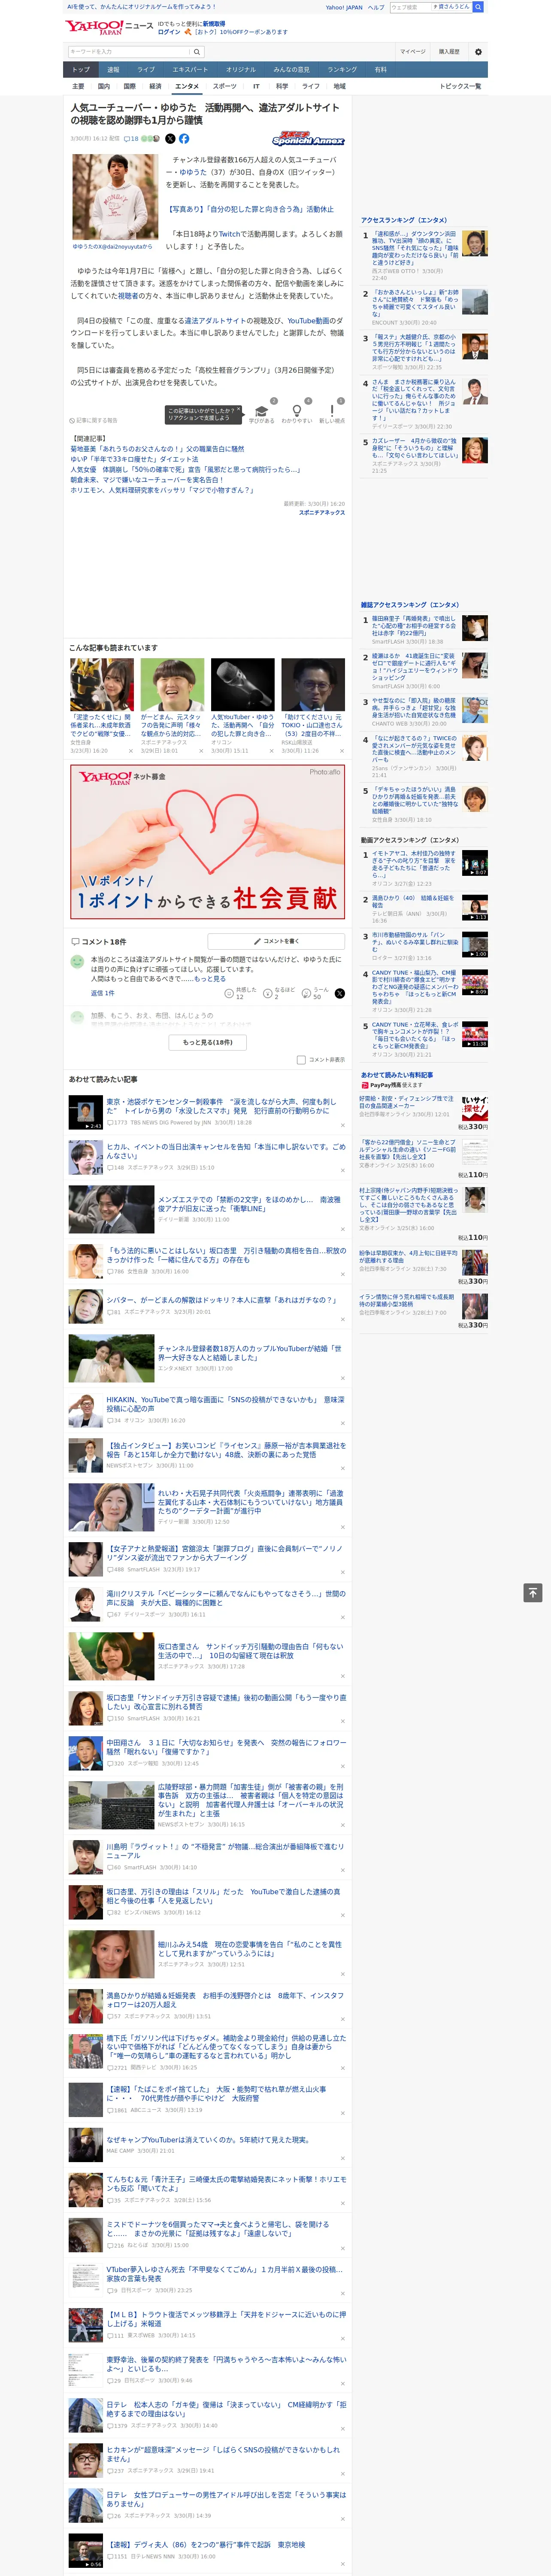Select the スポーツ category tab

click(225, 86)
